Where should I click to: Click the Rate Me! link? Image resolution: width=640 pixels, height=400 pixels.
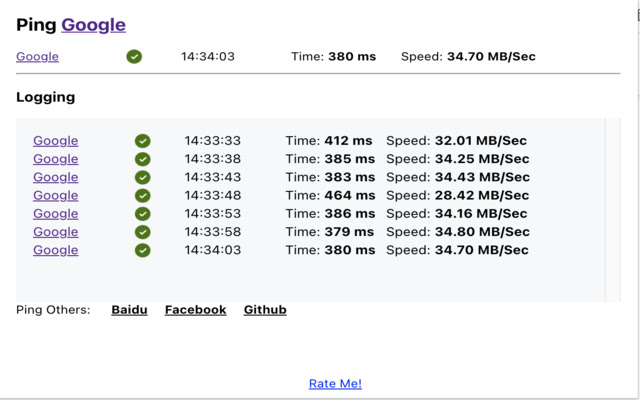click(x=335, y=384)
